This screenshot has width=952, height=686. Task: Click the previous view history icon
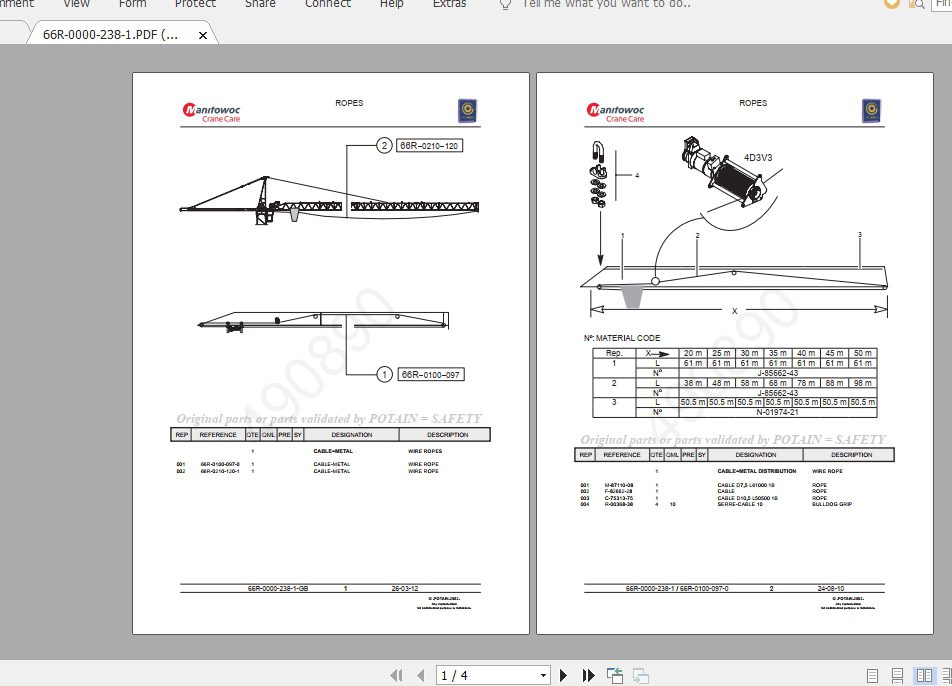614,675
